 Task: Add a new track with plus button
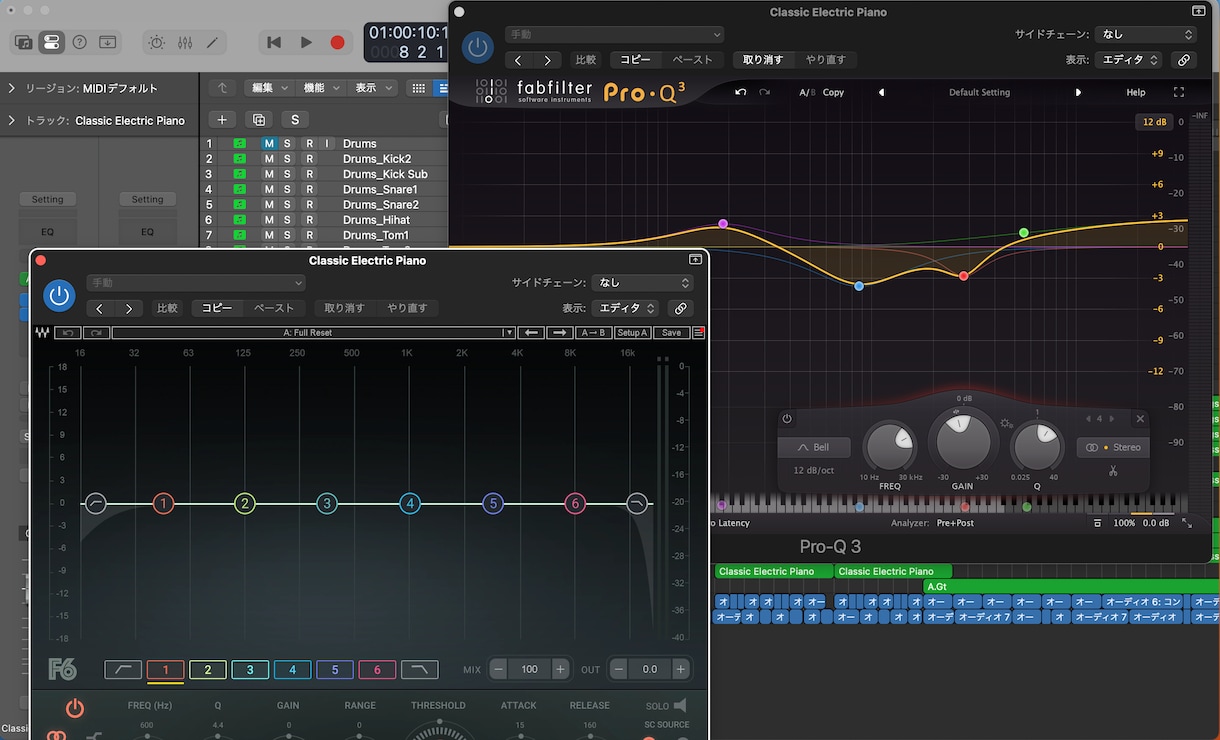[222, 120]
